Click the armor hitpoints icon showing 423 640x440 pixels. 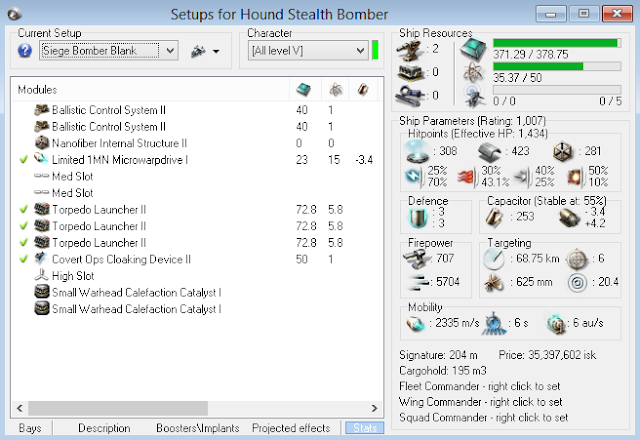[x=489, y=151]
